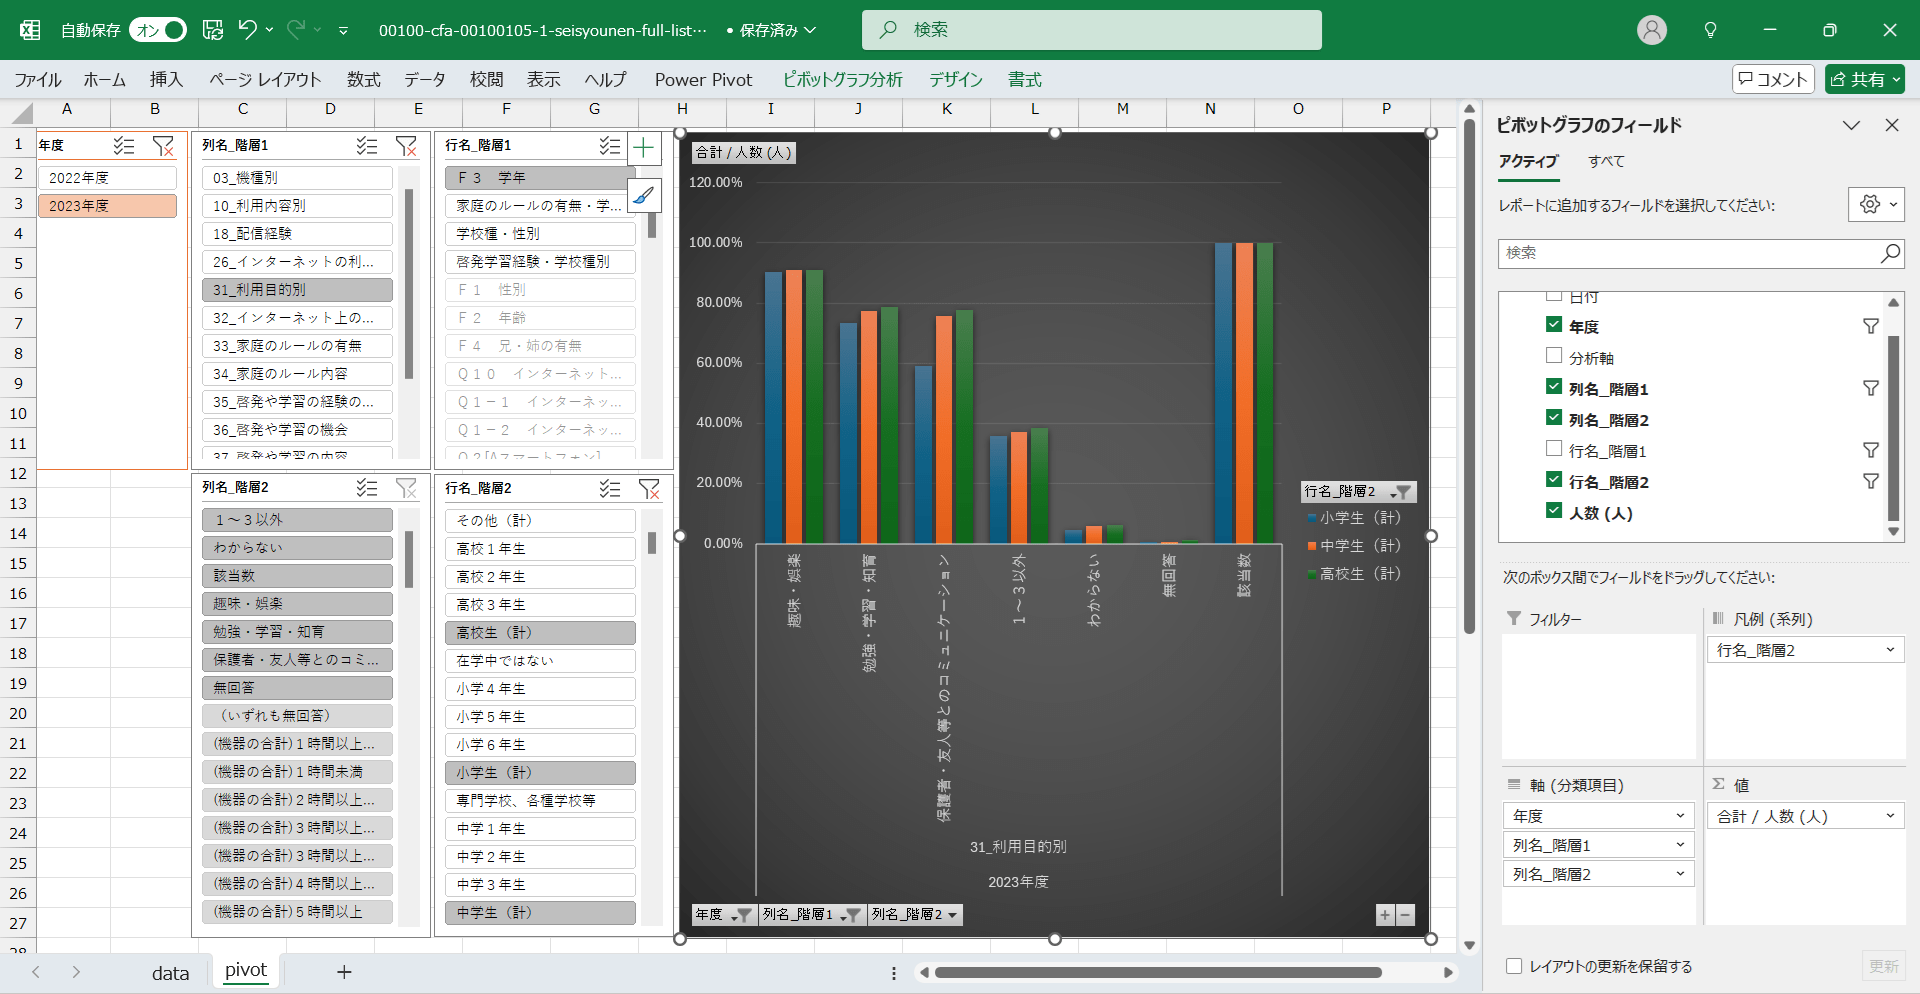
Task: Expand 合計 / 人数 (人) value dropdown
Action: tap(1890, 816)
